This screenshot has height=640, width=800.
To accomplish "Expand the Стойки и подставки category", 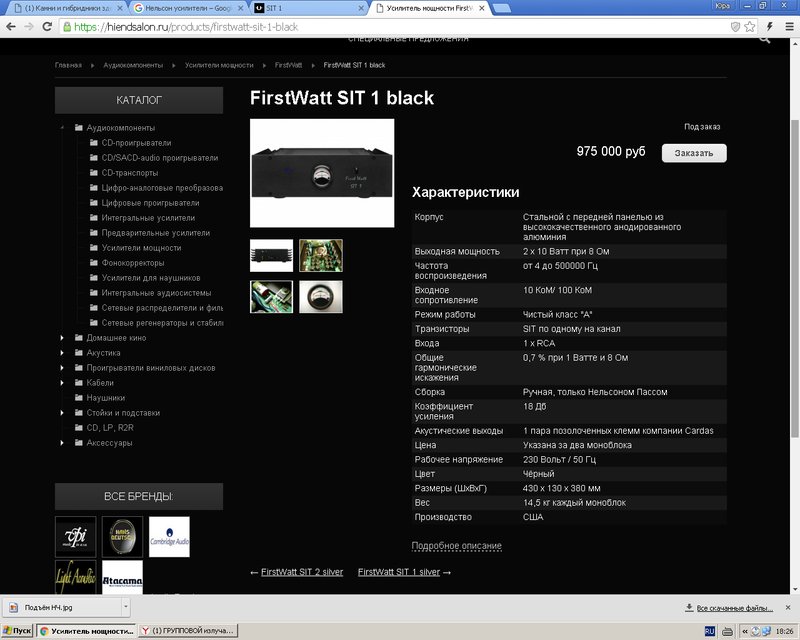I will 62,413.
